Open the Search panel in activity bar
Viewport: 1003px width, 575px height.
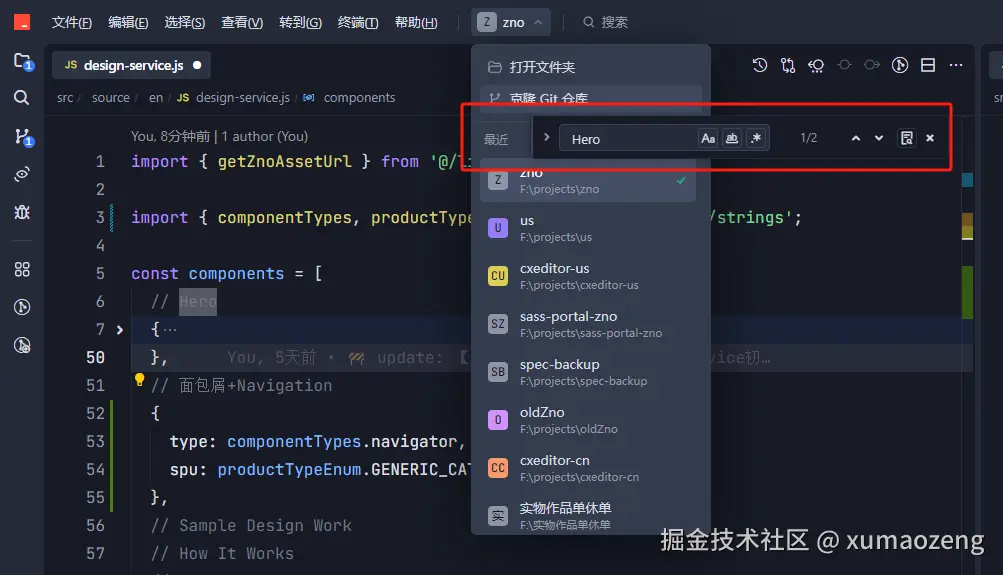point(22,98)
